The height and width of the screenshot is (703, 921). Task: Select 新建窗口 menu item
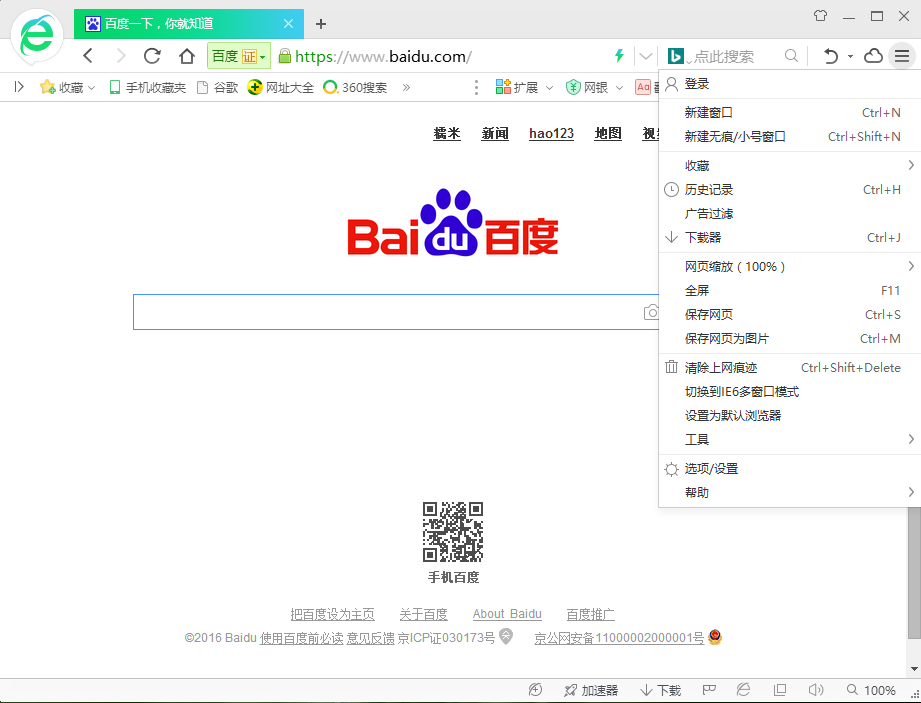click(790, 112)
